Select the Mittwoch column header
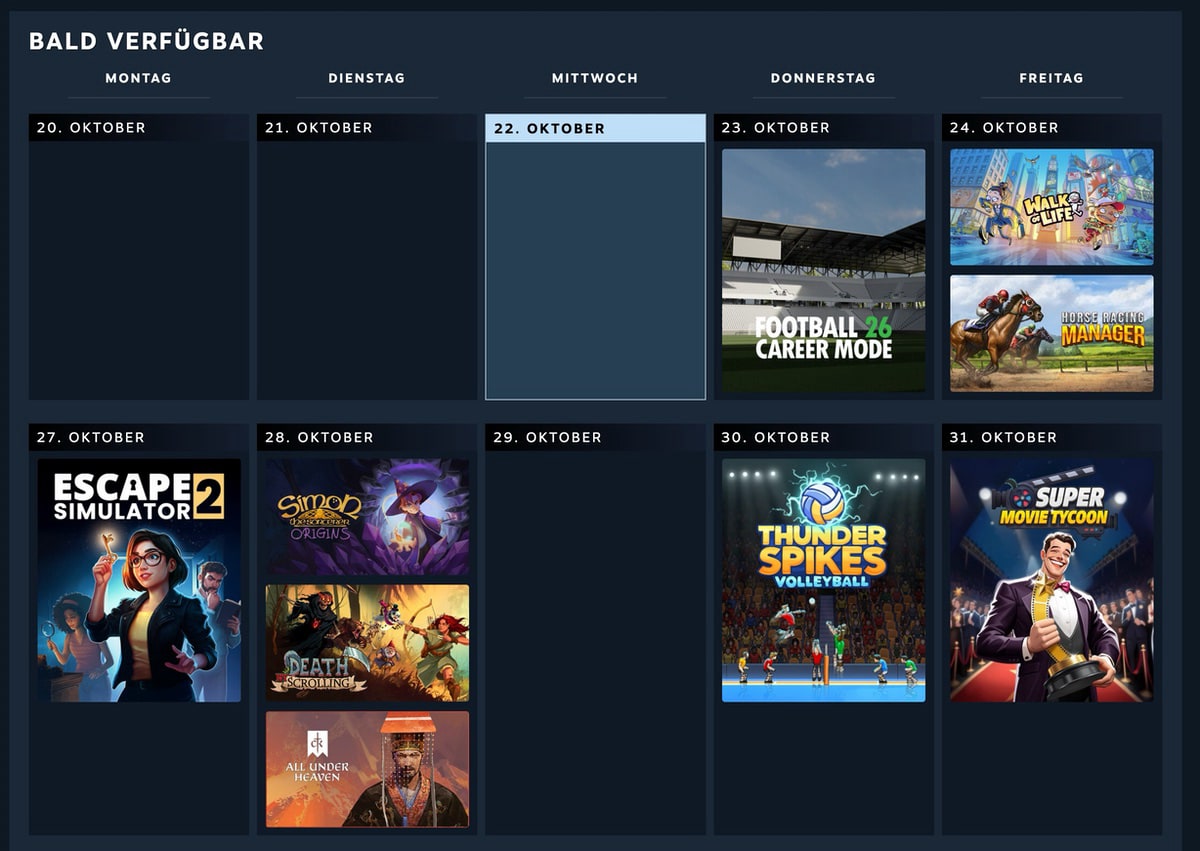The width and height of the screenshot is (1200, 851). (595, 78)
